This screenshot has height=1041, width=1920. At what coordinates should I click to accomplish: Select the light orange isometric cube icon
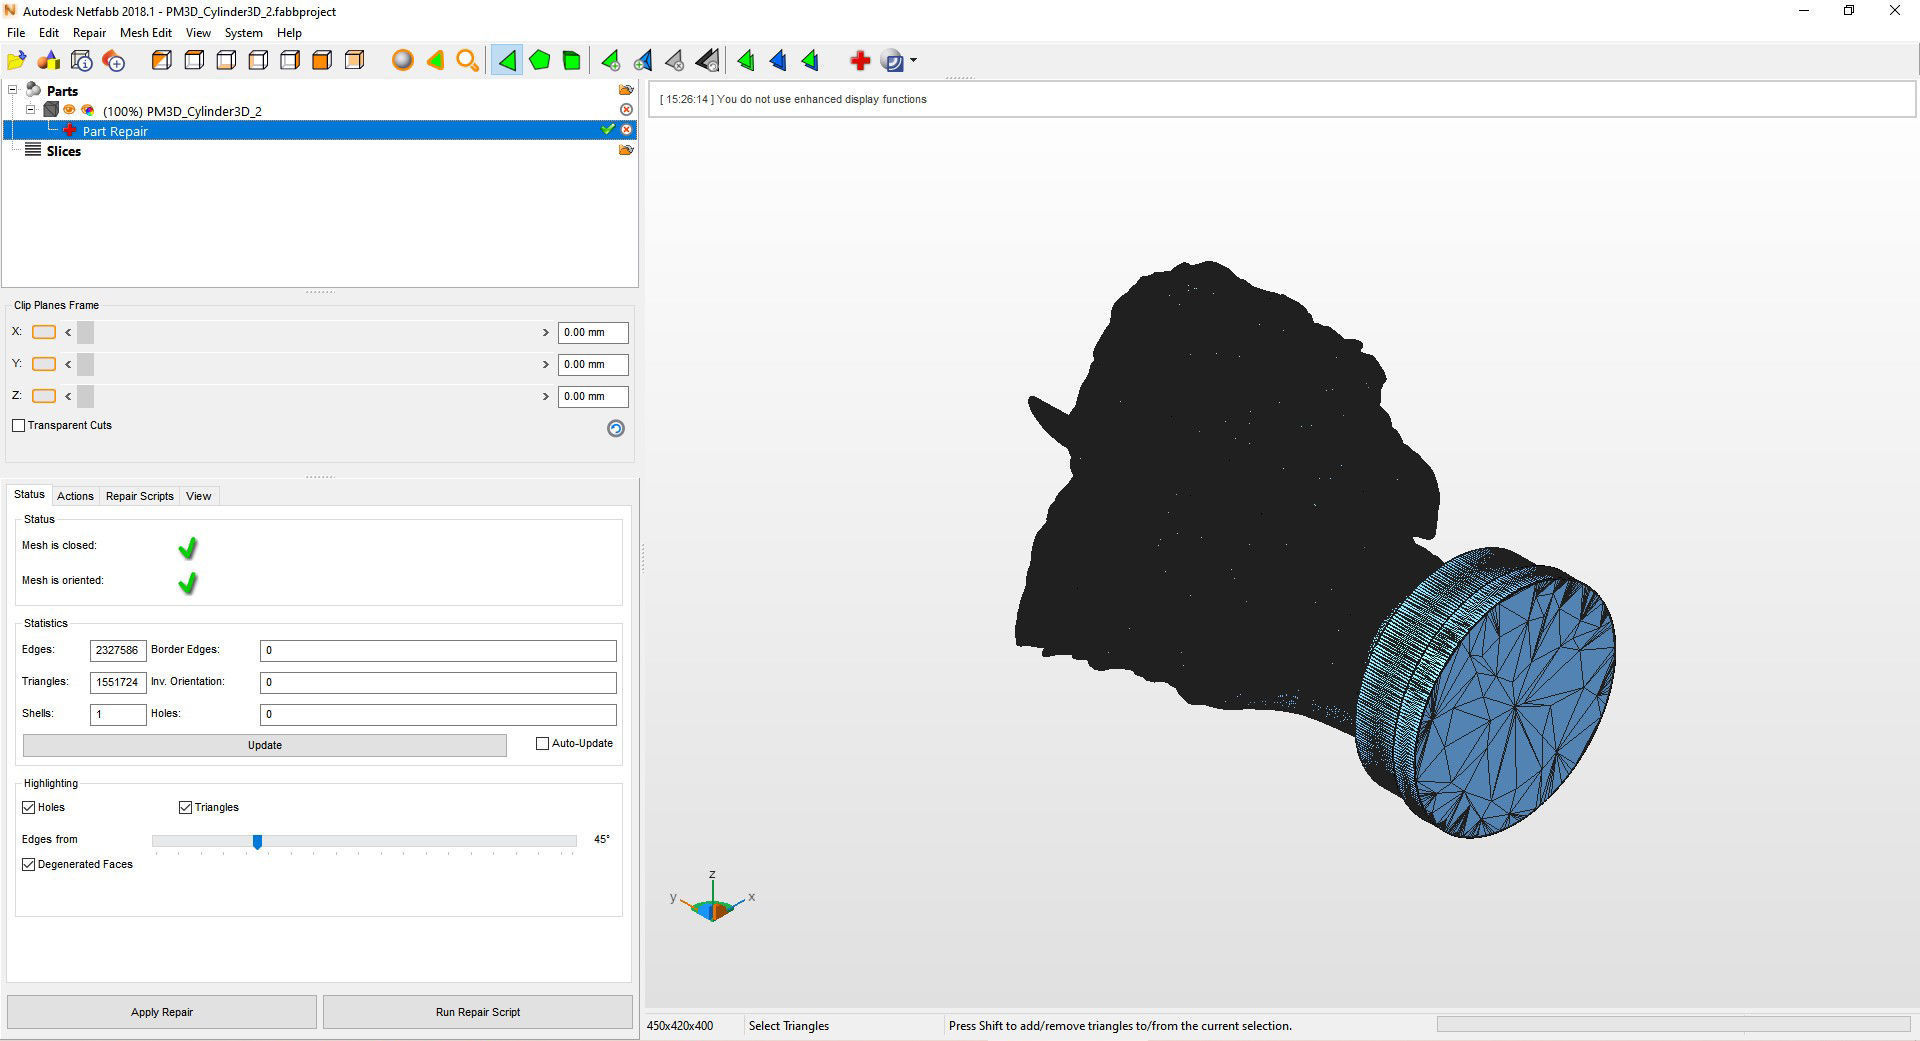[x=354, y=61]
